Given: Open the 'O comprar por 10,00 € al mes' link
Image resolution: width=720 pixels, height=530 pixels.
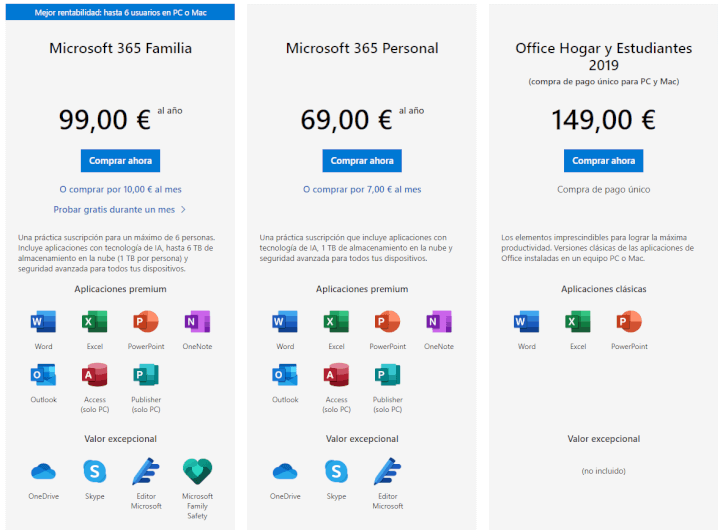Looking at the screenshot, I should 120,189.
